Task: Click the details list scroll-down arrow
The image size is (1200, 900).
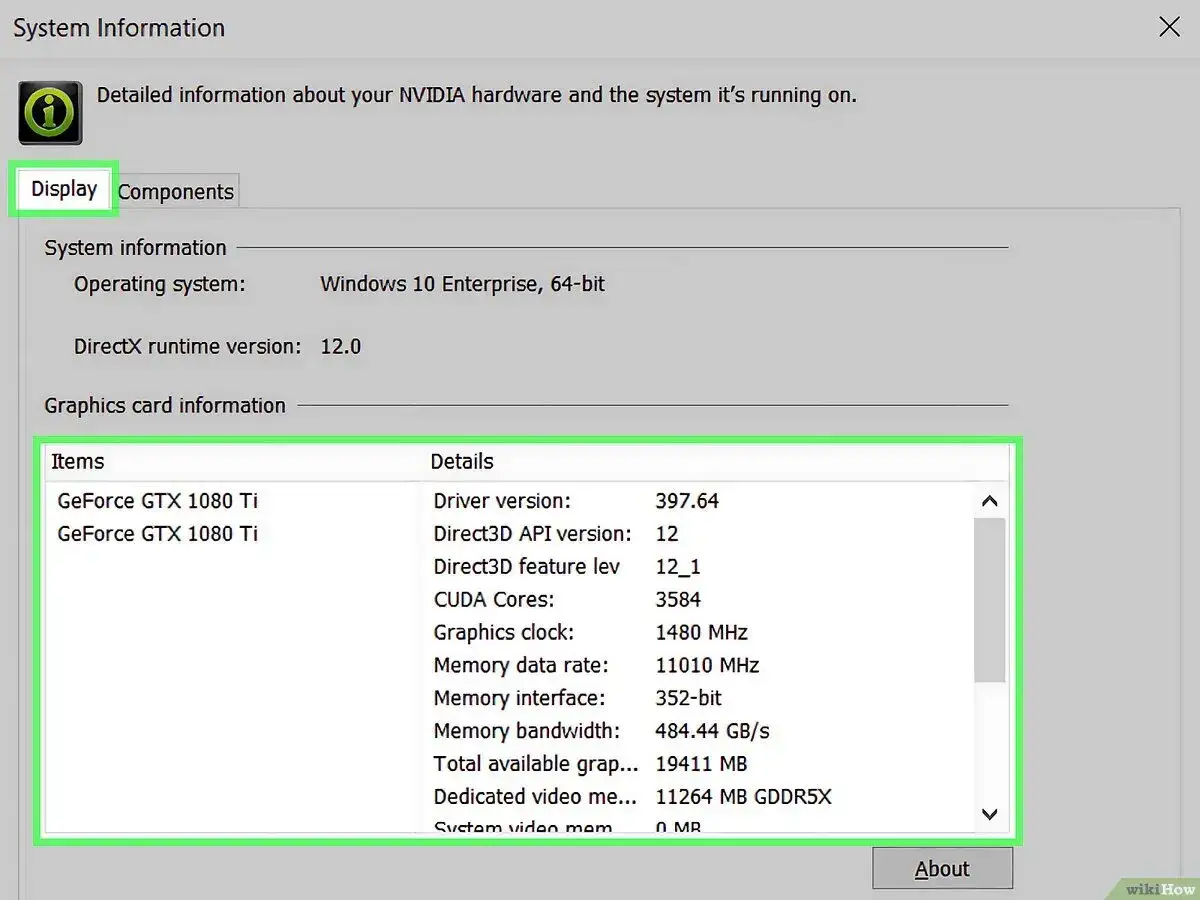Action: point(990,814)
